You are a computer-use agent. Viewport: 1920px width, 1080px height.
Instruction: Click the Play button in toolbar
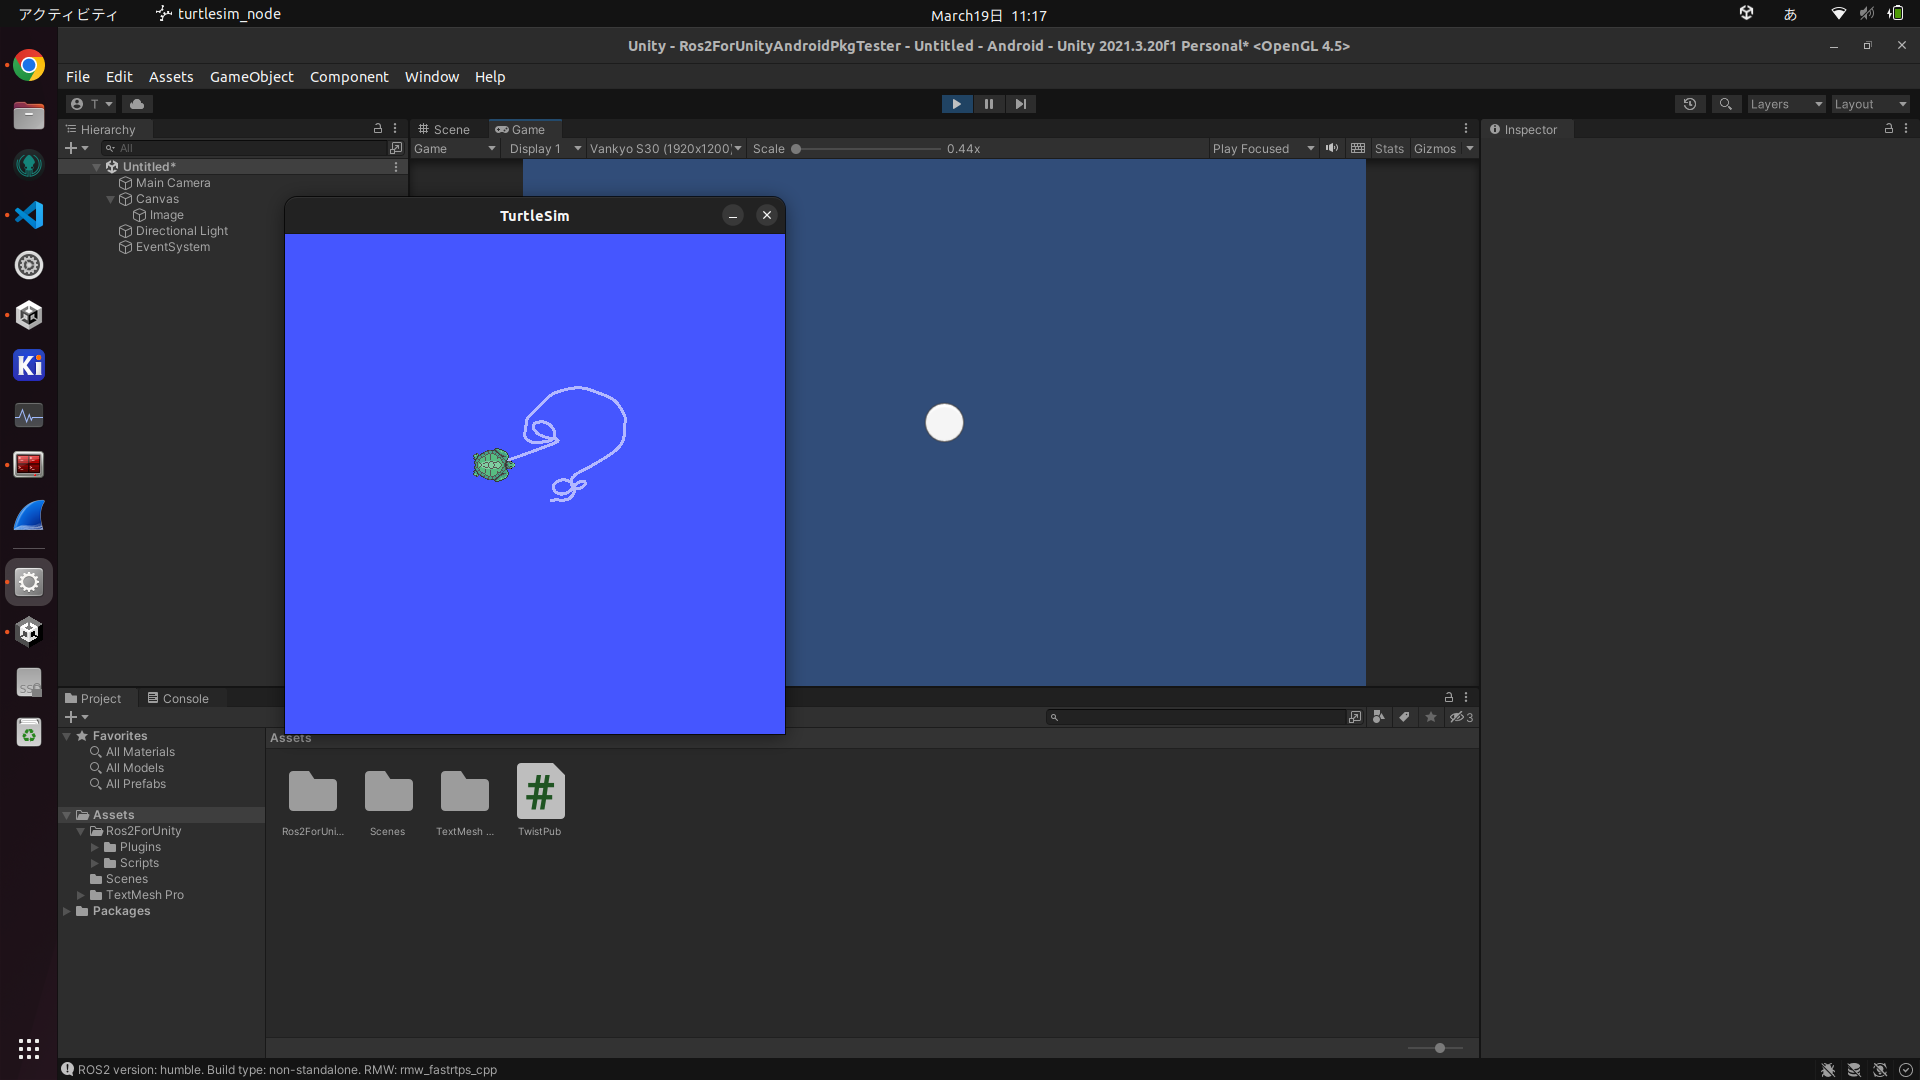(x=956, y=104)
